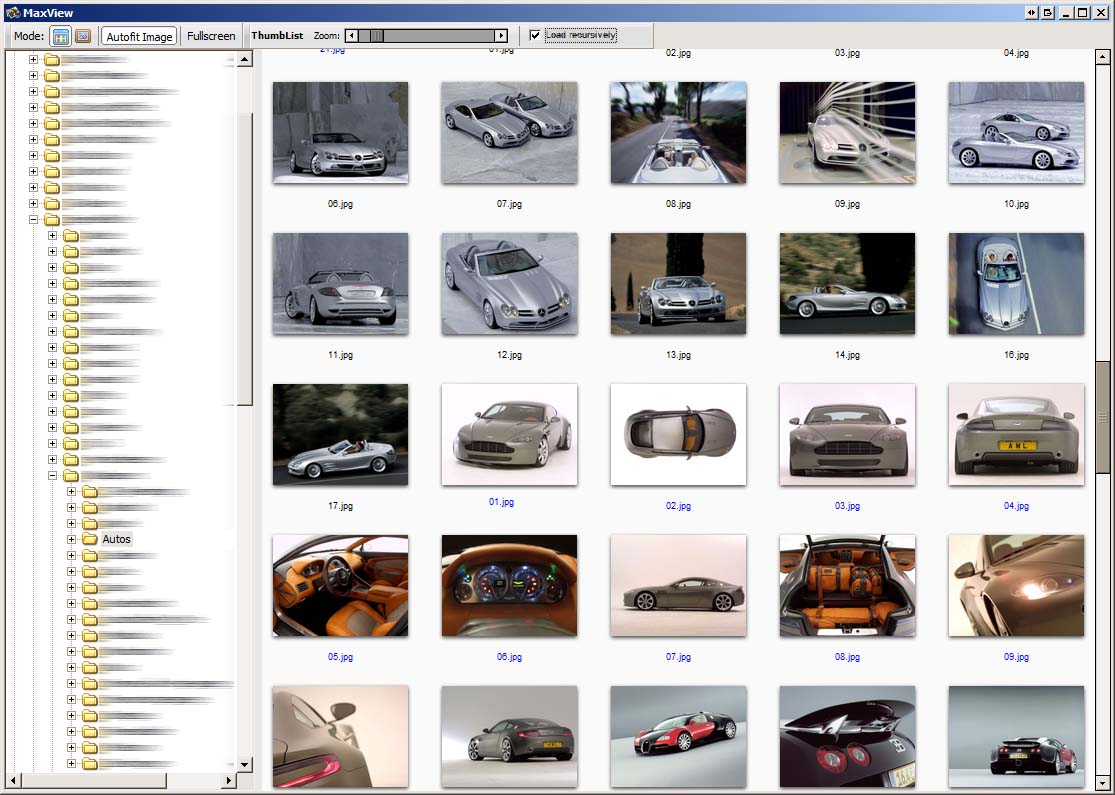Collapse the expanded parent folder above Autos

click(53, 475)
